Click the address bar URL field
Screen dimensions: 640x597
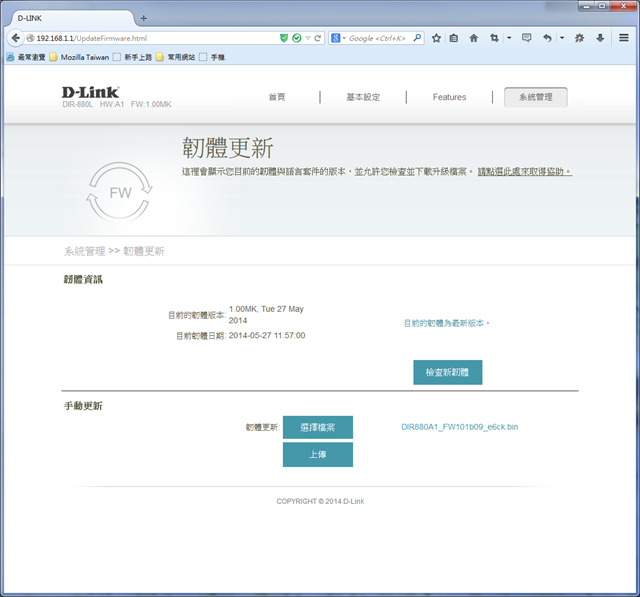pyautogui.click(x=151, y=38)
